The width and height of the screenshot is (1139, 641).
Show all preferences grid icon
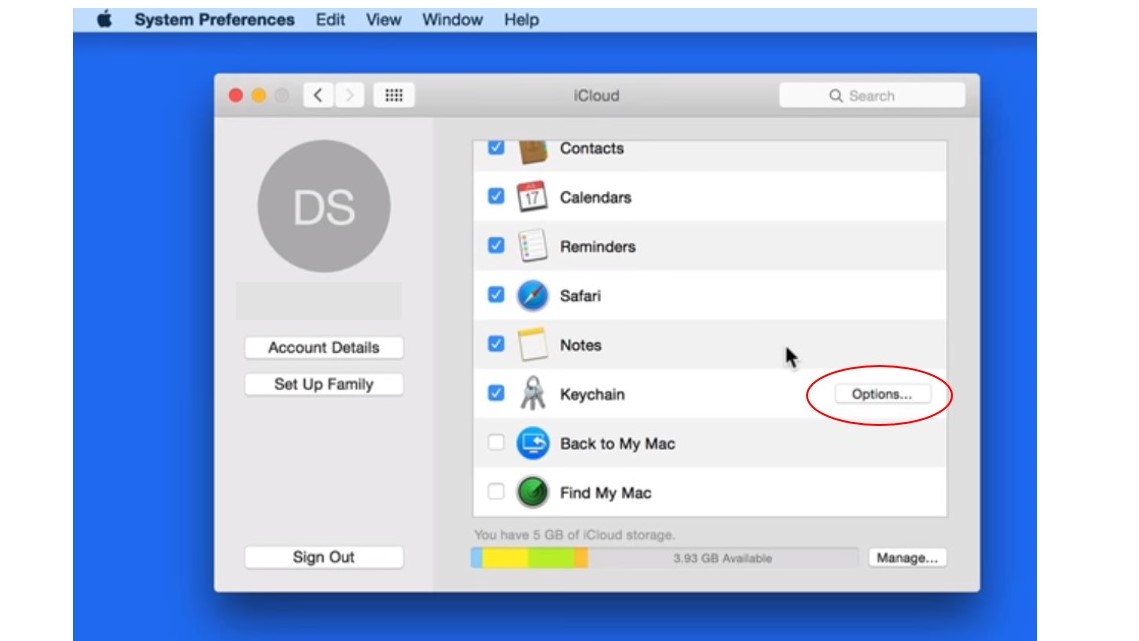pos(394,96)
